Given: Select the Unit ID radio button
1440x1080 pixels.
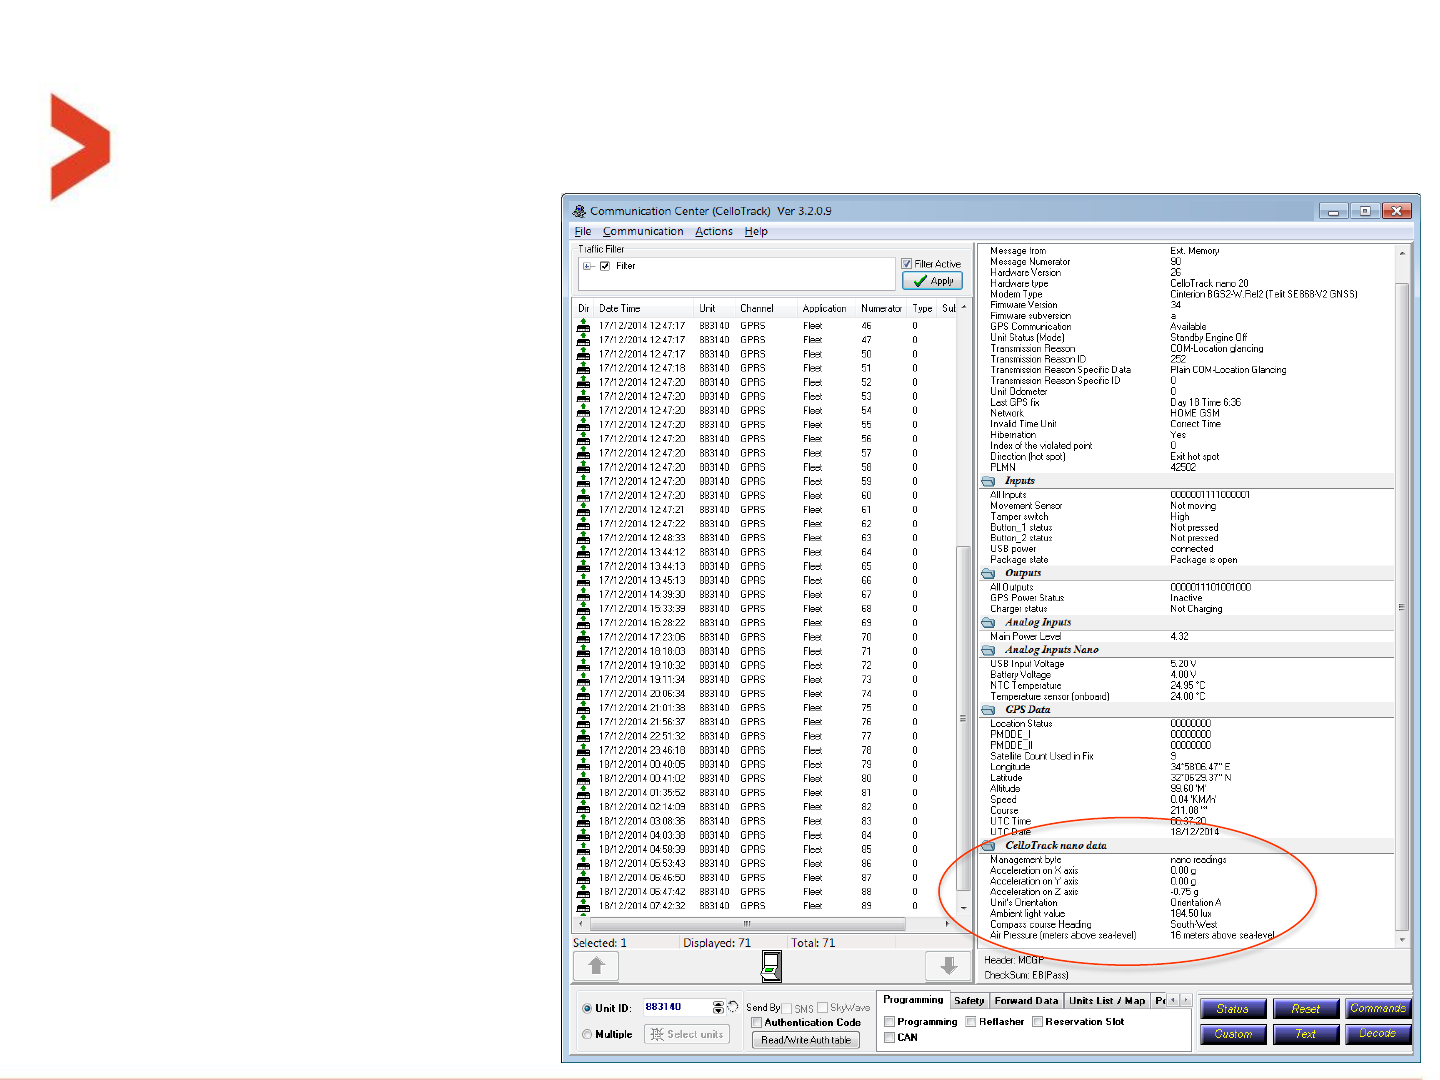Looking at the screenshot, I should [587, 1008].
